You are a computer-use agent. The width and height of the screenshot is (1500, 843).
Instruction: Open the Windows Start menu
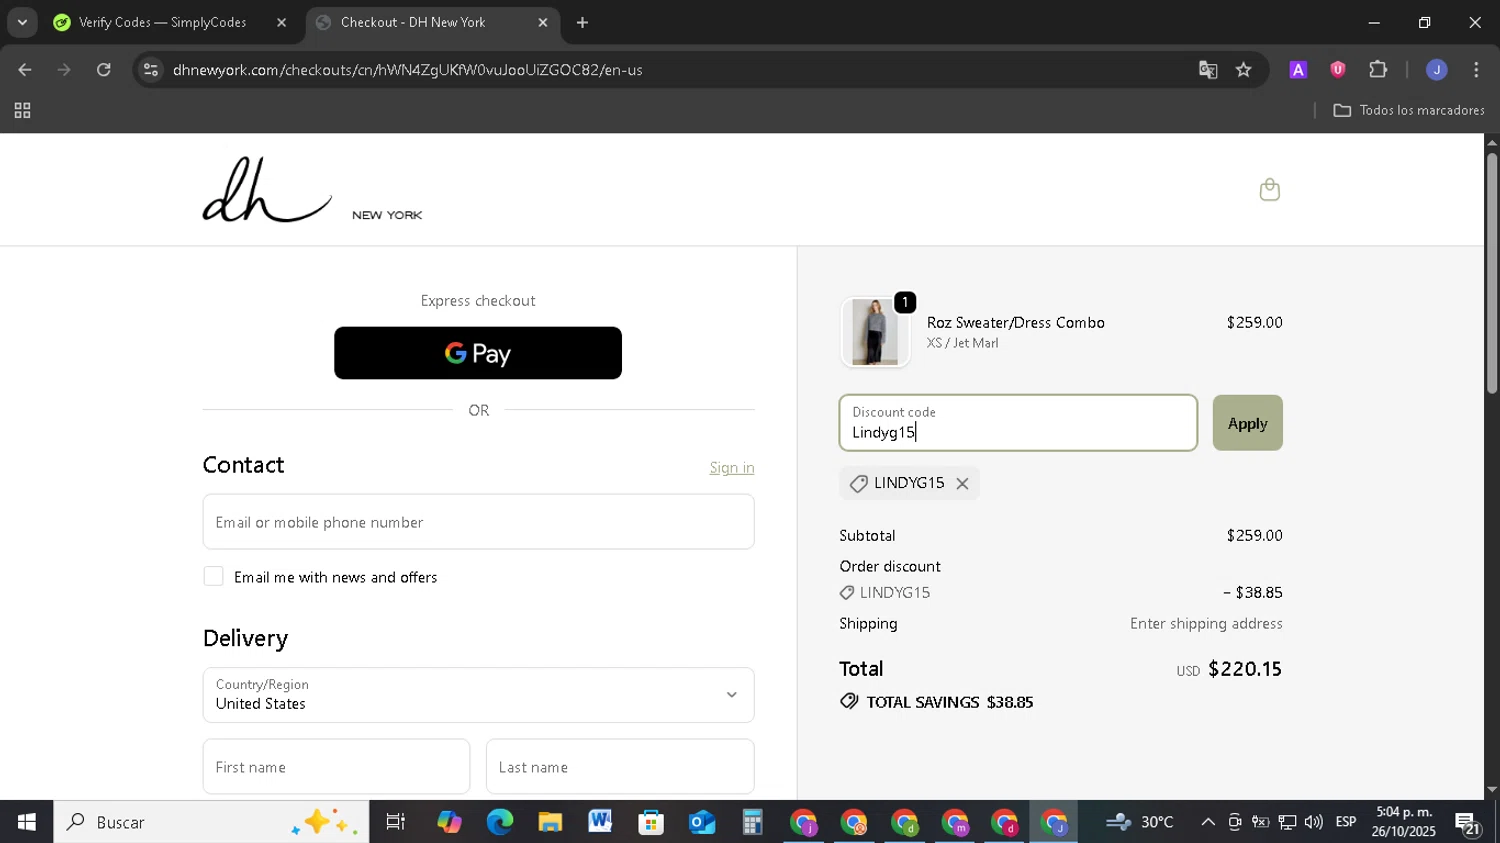tap(27, 822)
